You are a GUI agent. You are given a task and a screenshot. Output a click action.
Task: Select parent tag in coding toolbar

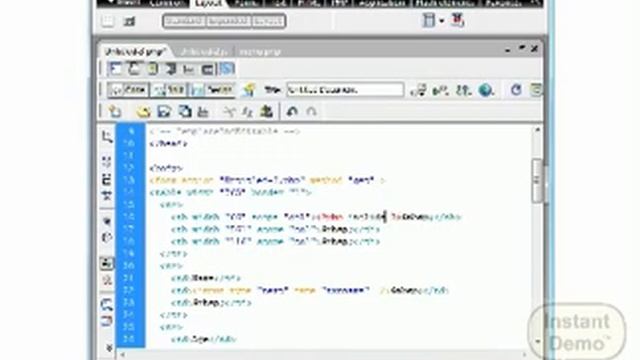point(107,222)
